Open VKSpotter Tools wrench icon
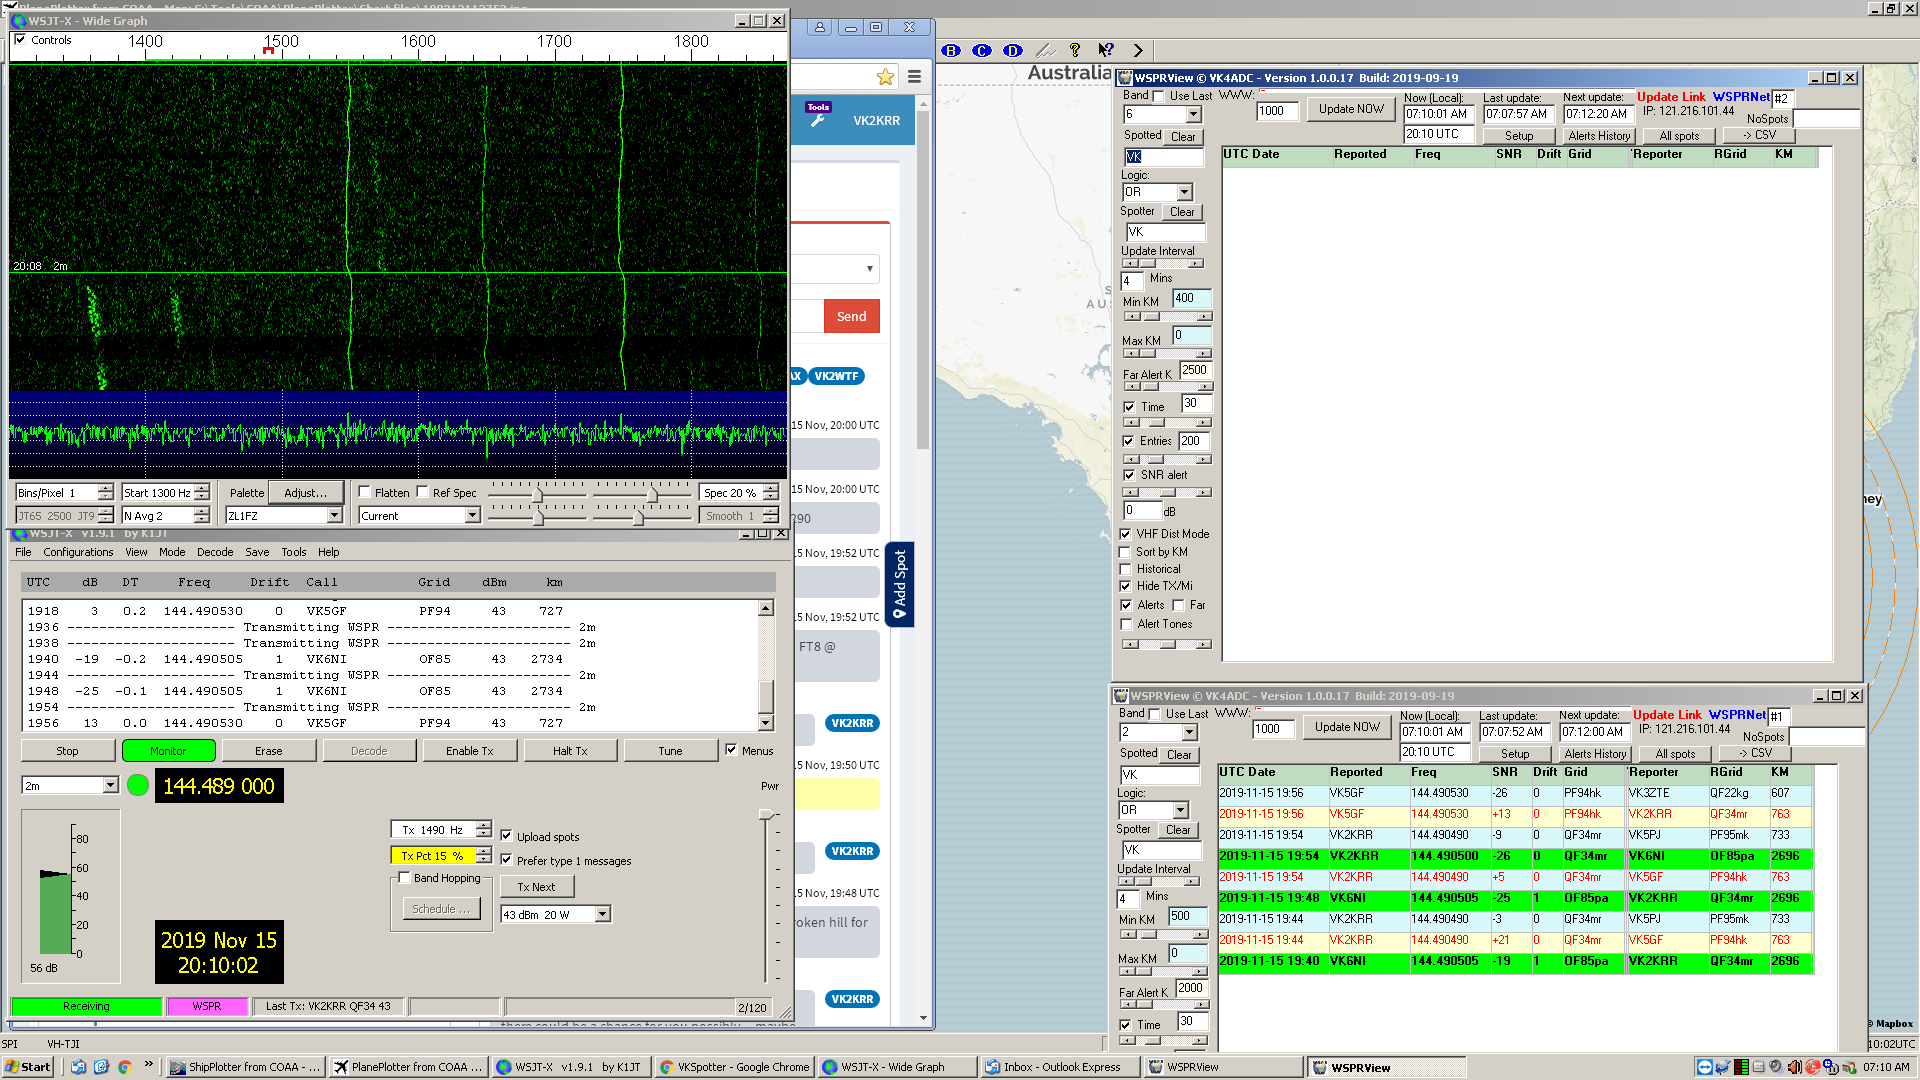The height and width of the screenshot is (1080, 1920). tap(818, 119)
